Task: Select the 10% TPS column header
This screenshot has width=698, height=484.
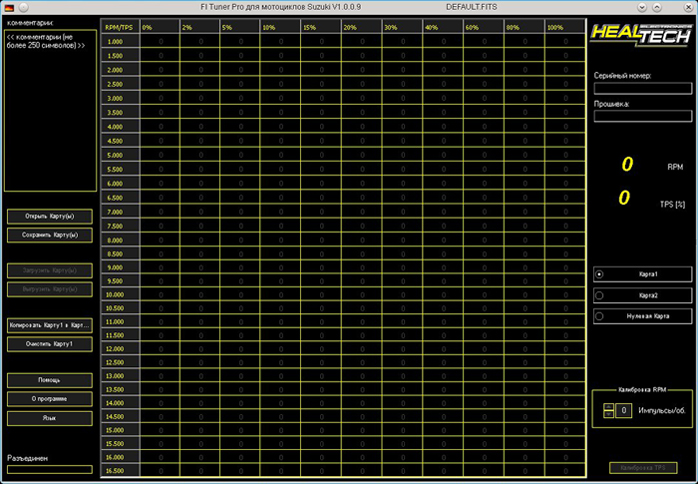Action: point(280,27)
